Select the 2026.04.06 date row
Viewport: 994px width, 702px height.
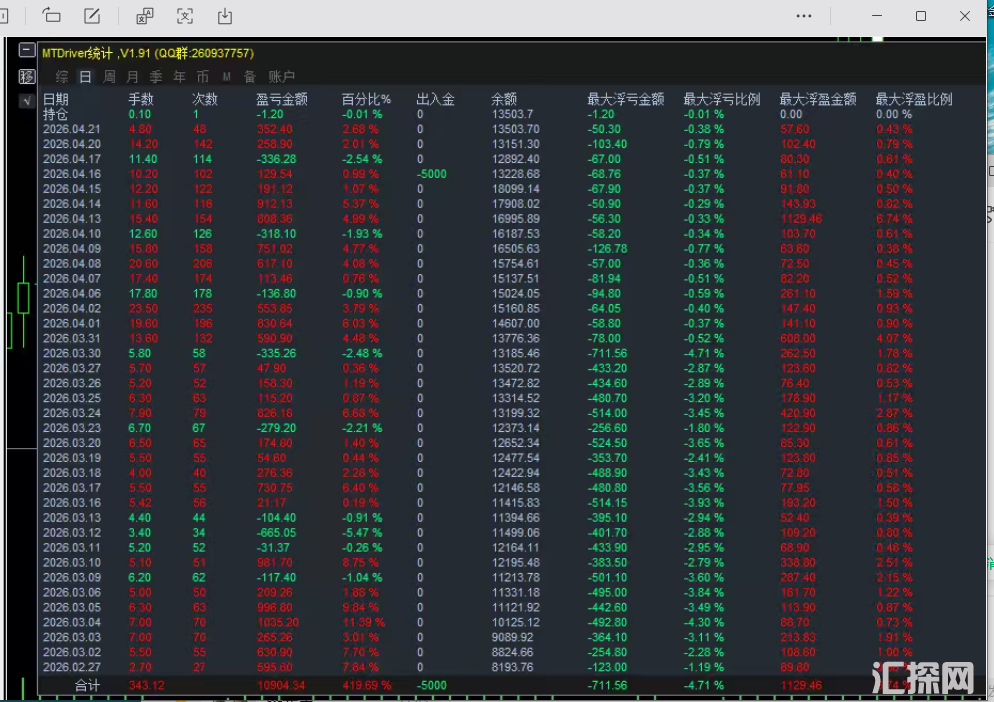coord(72,294)
